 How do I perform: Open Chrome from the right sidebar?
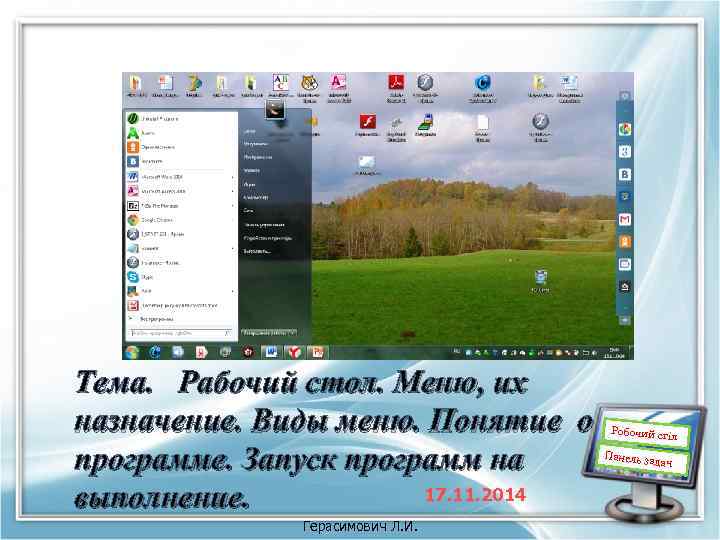(624, 129)
